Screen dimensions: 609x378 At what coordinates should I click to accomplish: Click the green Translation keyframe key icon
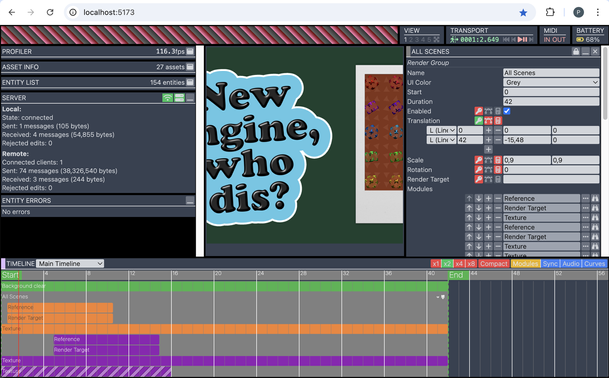[478, 120]
